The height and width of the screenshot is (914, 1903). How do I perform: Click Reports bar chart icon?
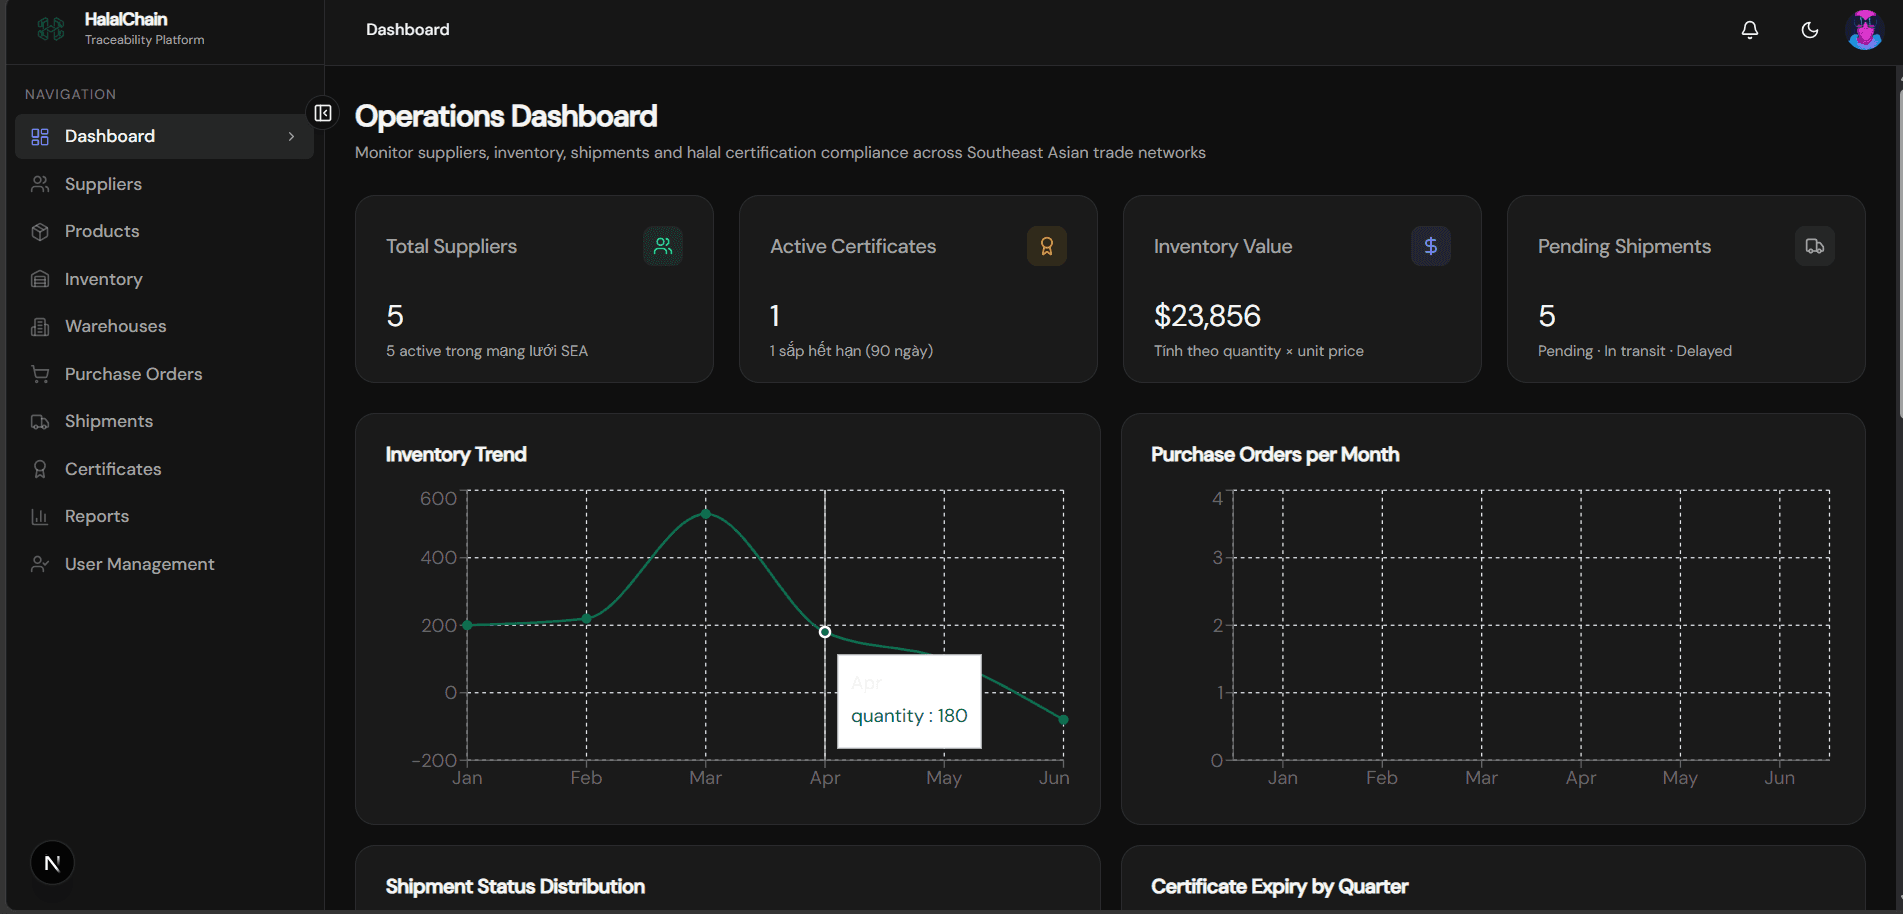tap(40, 517)
